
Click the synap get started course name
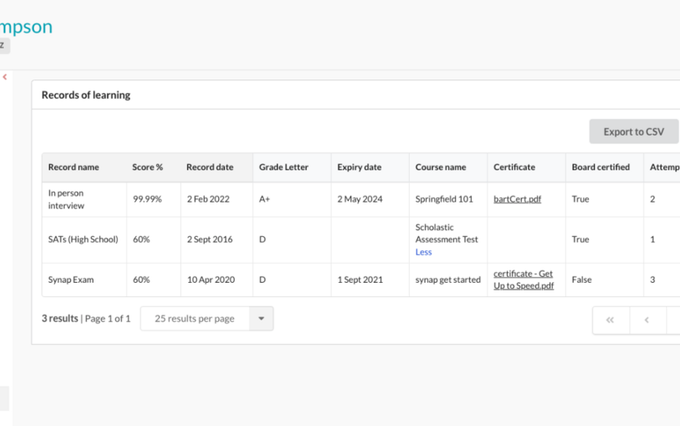pyautogui.click(x=448, y=279)
